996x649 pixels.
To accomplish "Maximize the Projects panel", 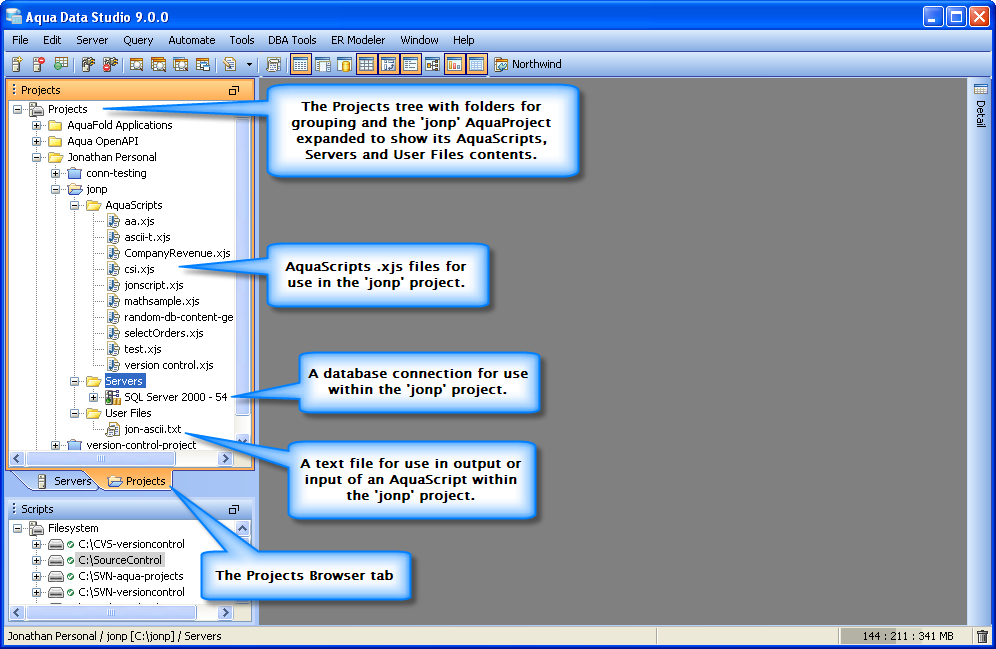I will (234, 90).
